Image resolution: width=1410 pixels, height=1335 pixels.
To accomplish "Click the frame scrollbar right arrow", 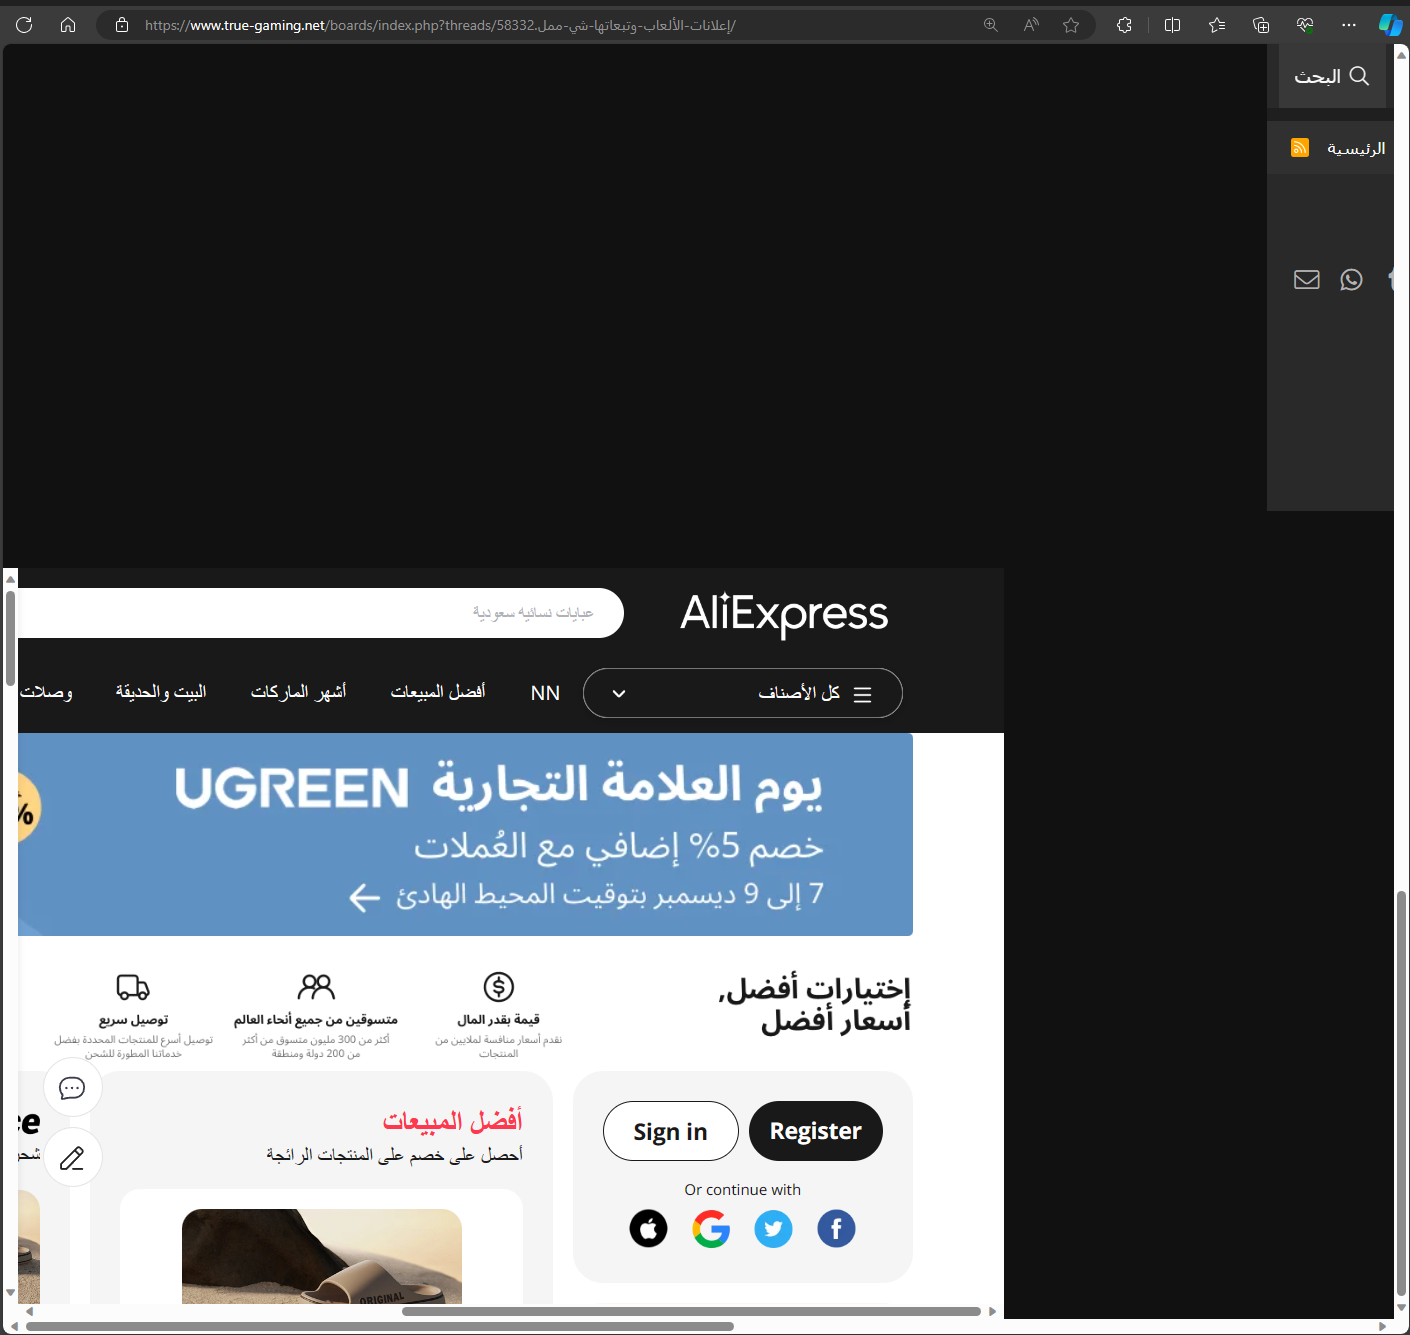I will (992, 1311).
